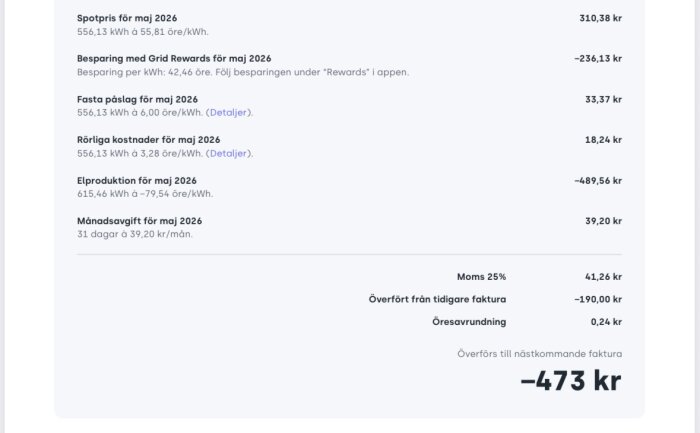Click the Öresavrundning label

coord(469,321)
